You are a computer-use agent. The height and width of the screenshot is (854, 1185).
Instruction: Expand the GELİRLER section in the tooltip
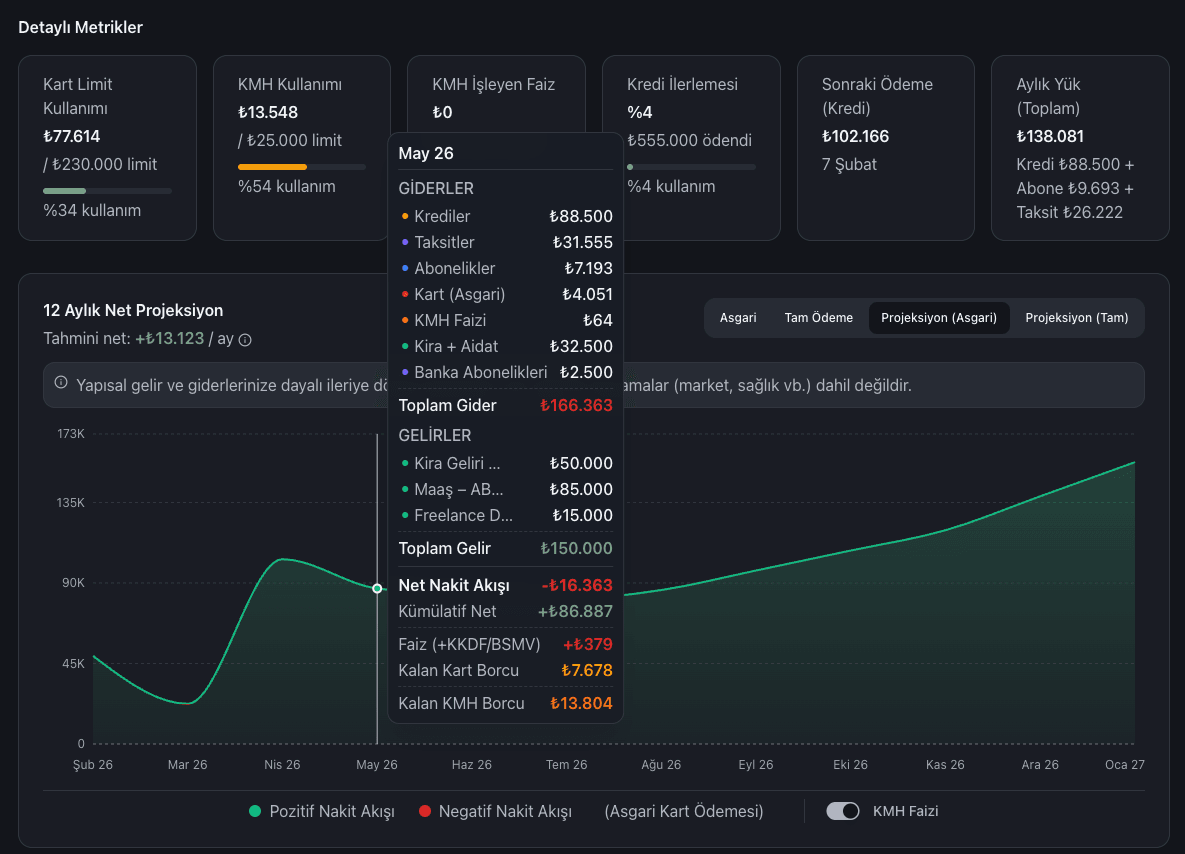click(434, 435)
